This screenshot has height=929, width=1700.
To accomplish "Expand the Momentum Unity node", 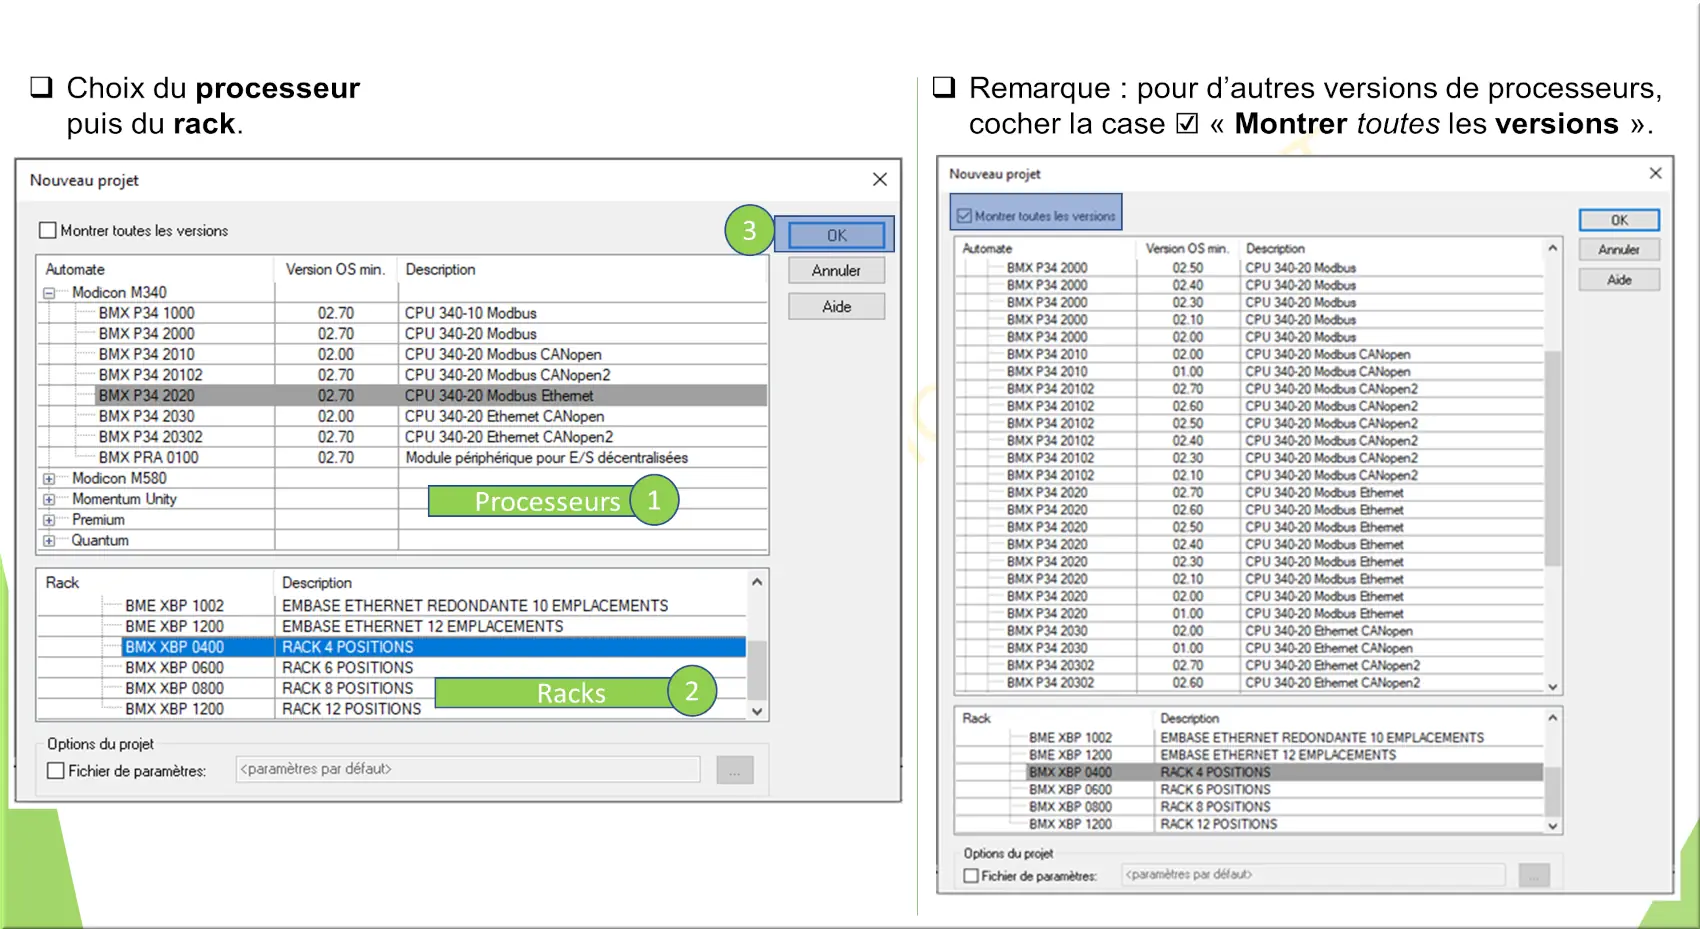I will pos(49,499).
